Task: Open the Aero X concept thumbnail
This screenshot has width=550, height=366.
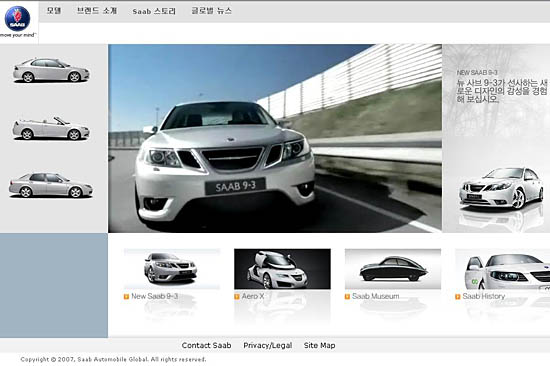Action: pos(282,269)
